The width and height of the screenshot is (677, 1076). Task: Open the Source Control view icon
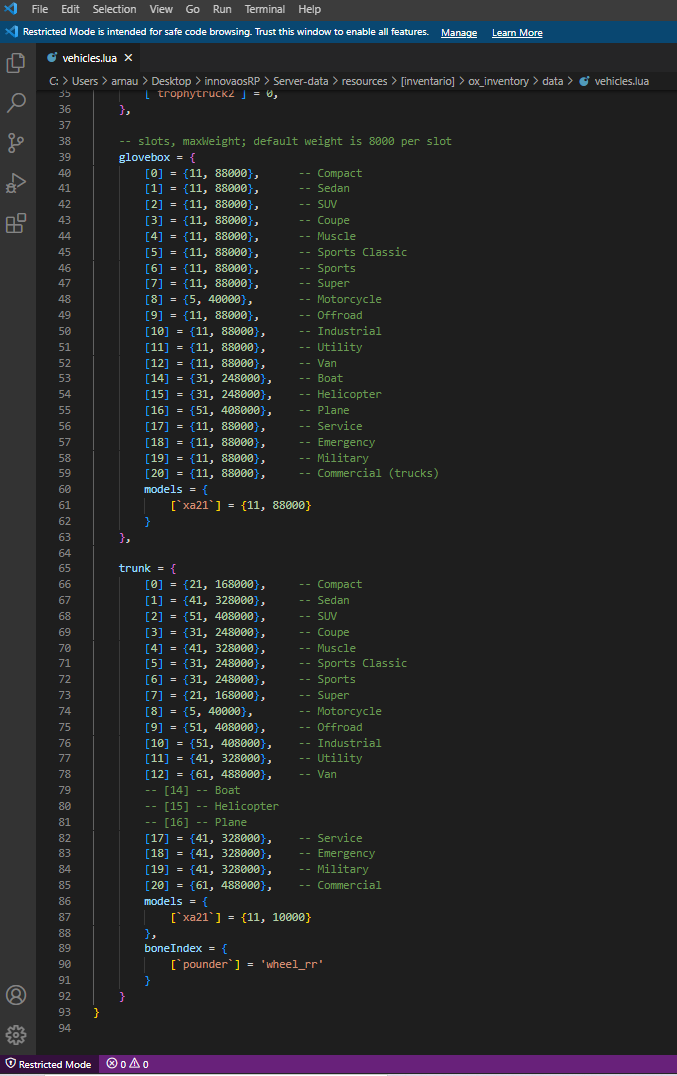(16, 143)
